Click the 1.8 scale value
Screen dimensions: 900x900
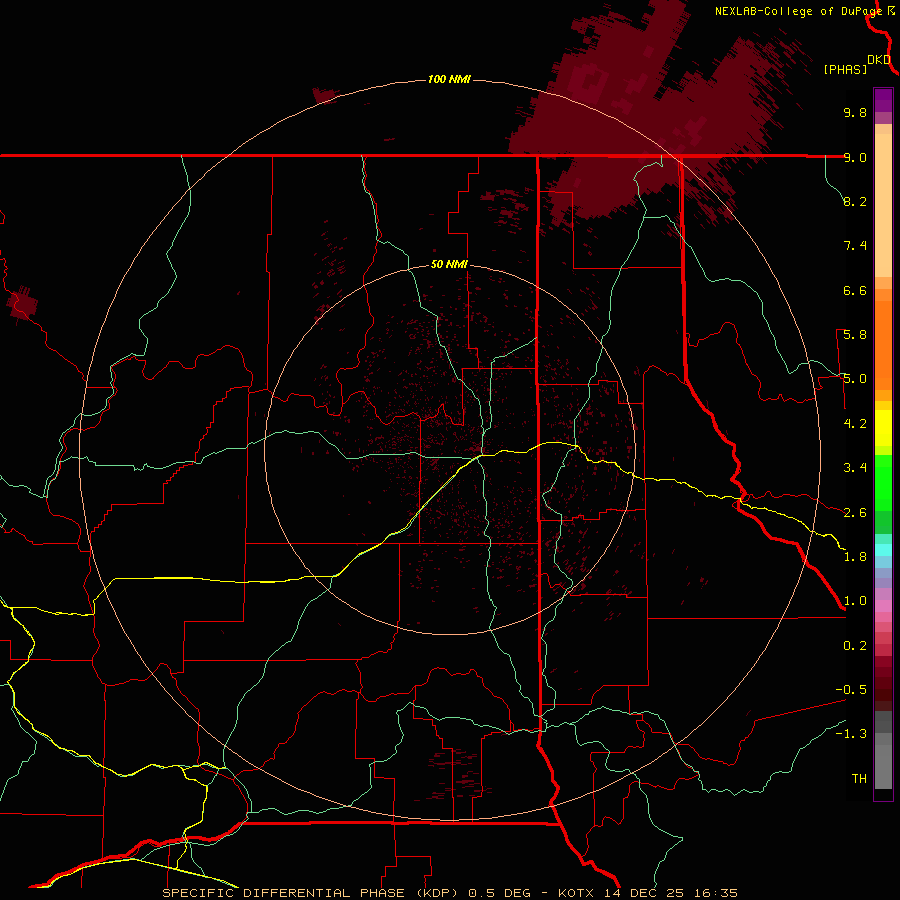click(855, 557)
